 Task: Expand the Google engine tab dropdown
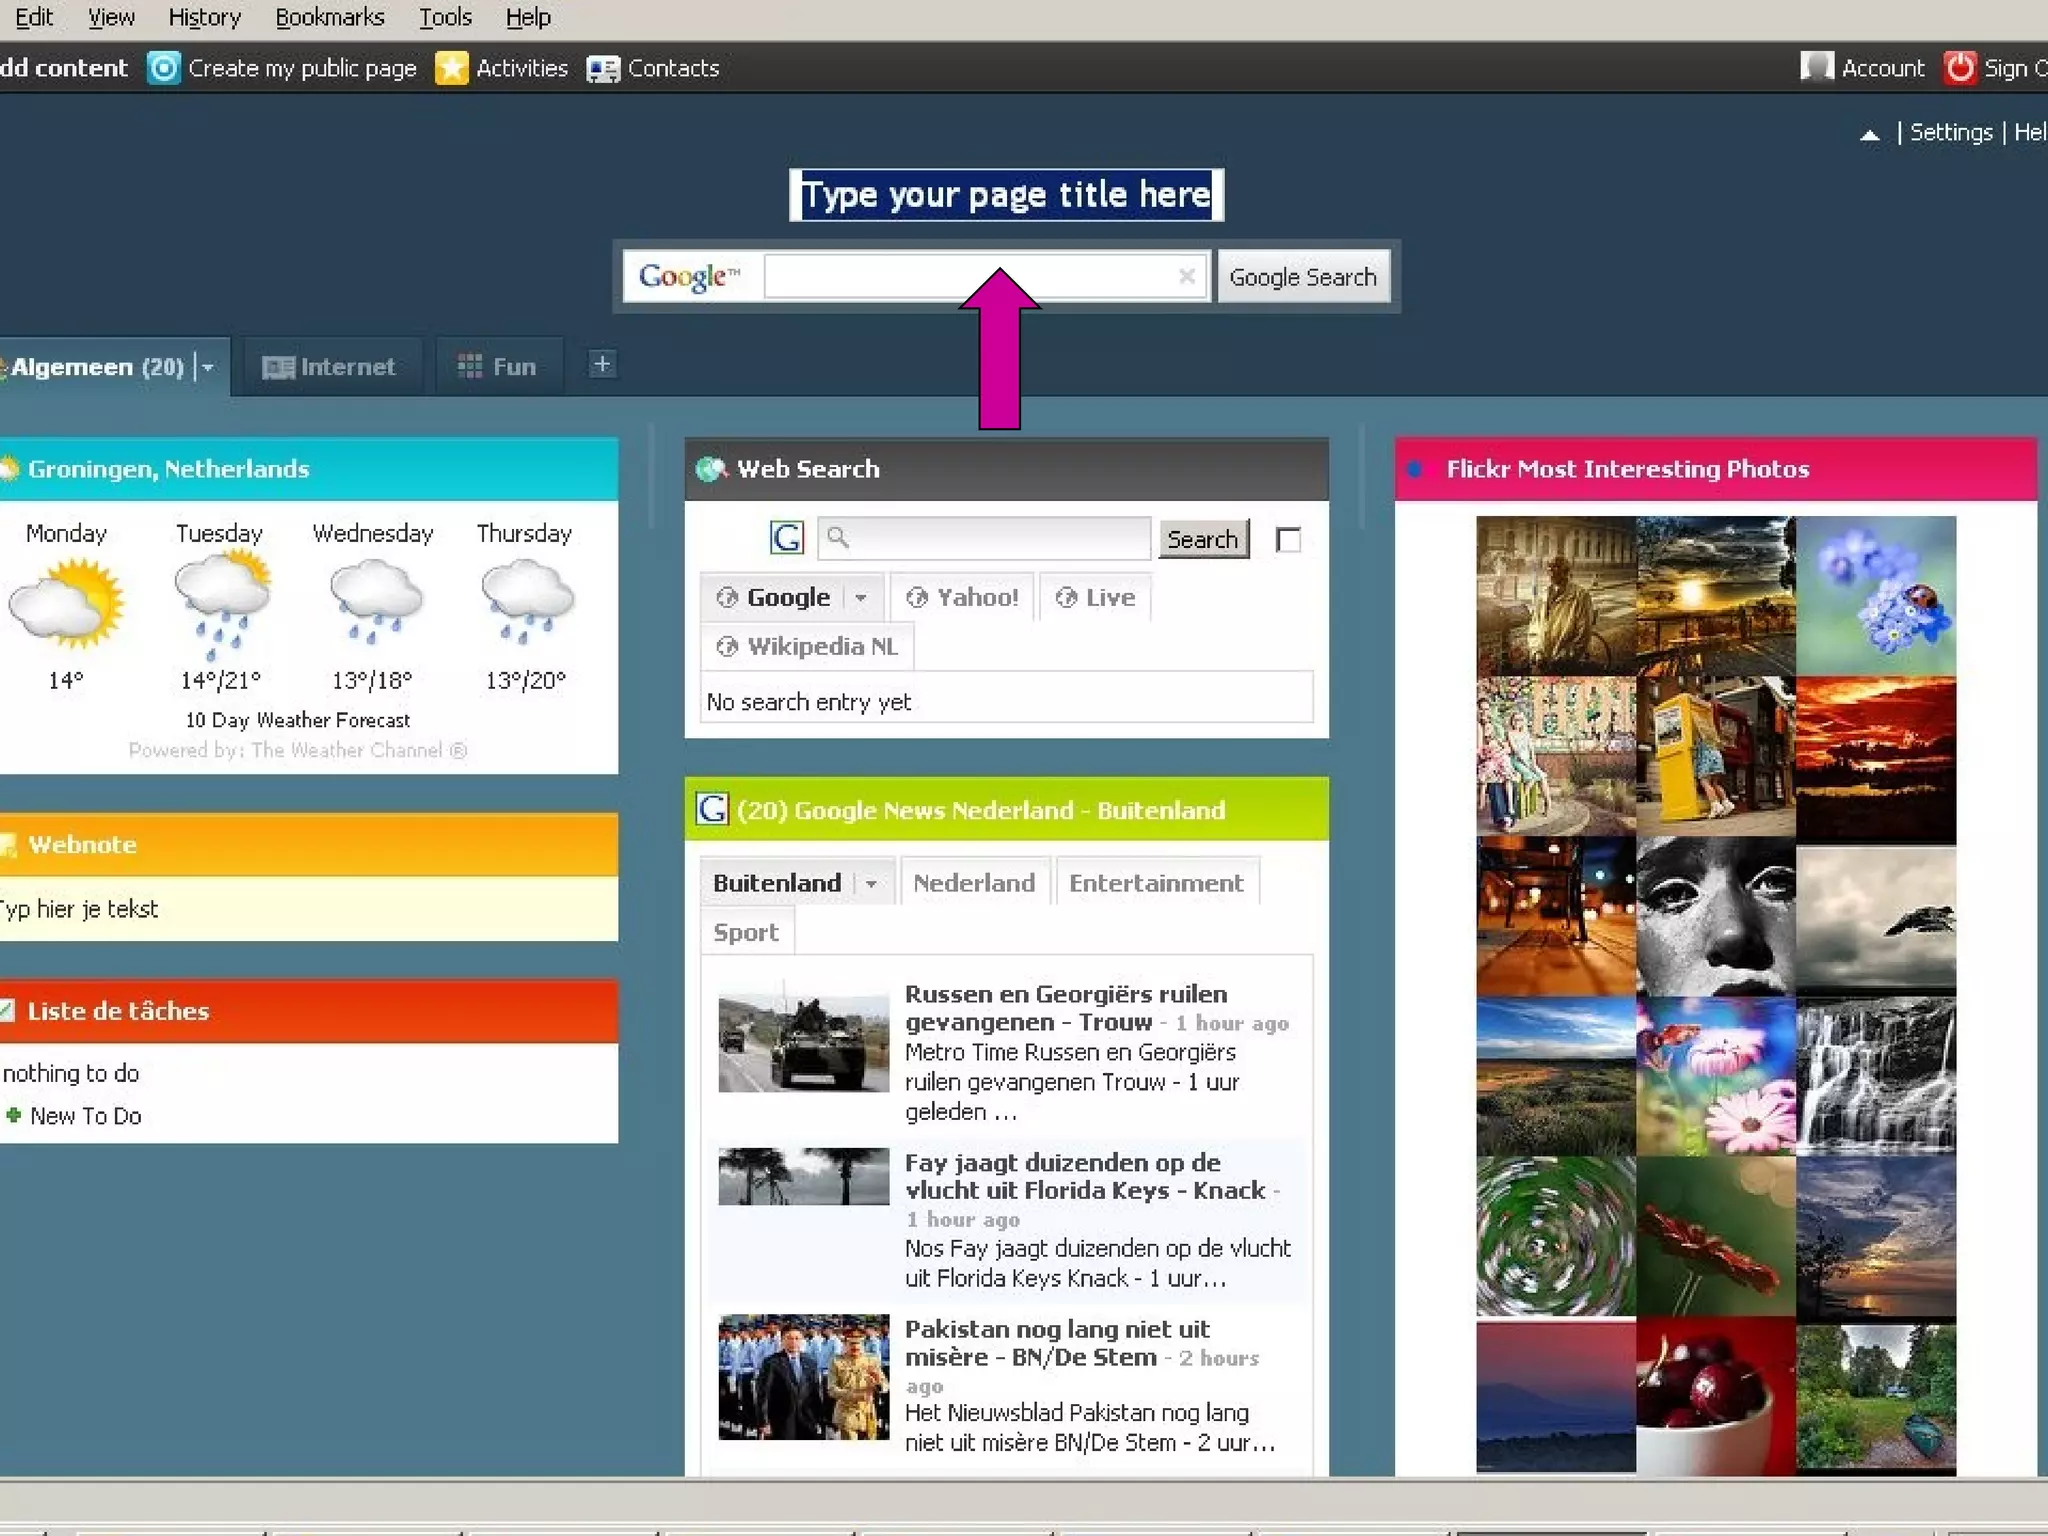(x=860, y=598)
